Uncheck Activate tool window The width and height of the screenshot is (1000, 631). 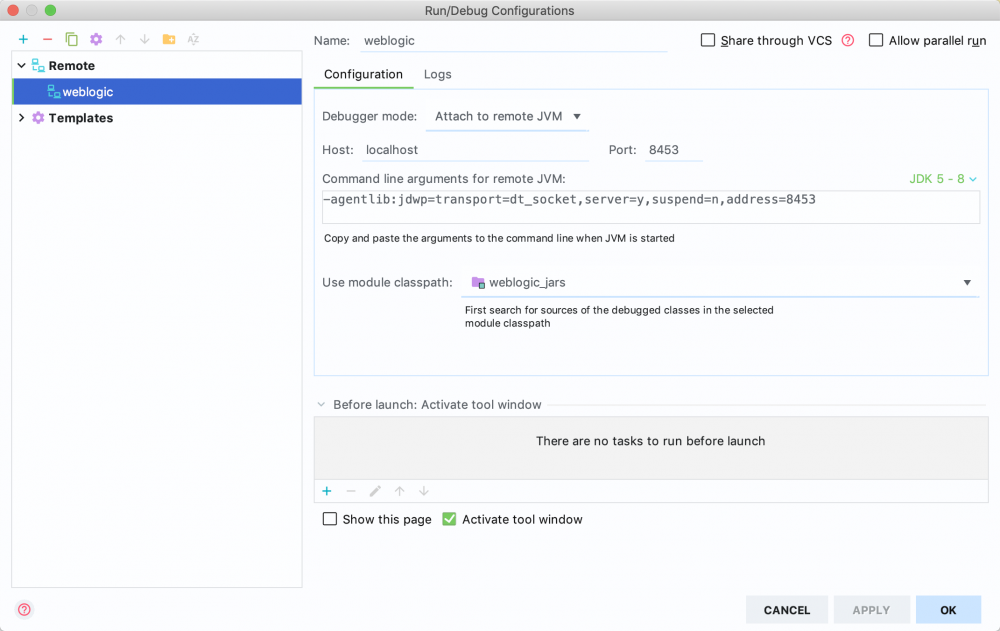coord(449,519)
